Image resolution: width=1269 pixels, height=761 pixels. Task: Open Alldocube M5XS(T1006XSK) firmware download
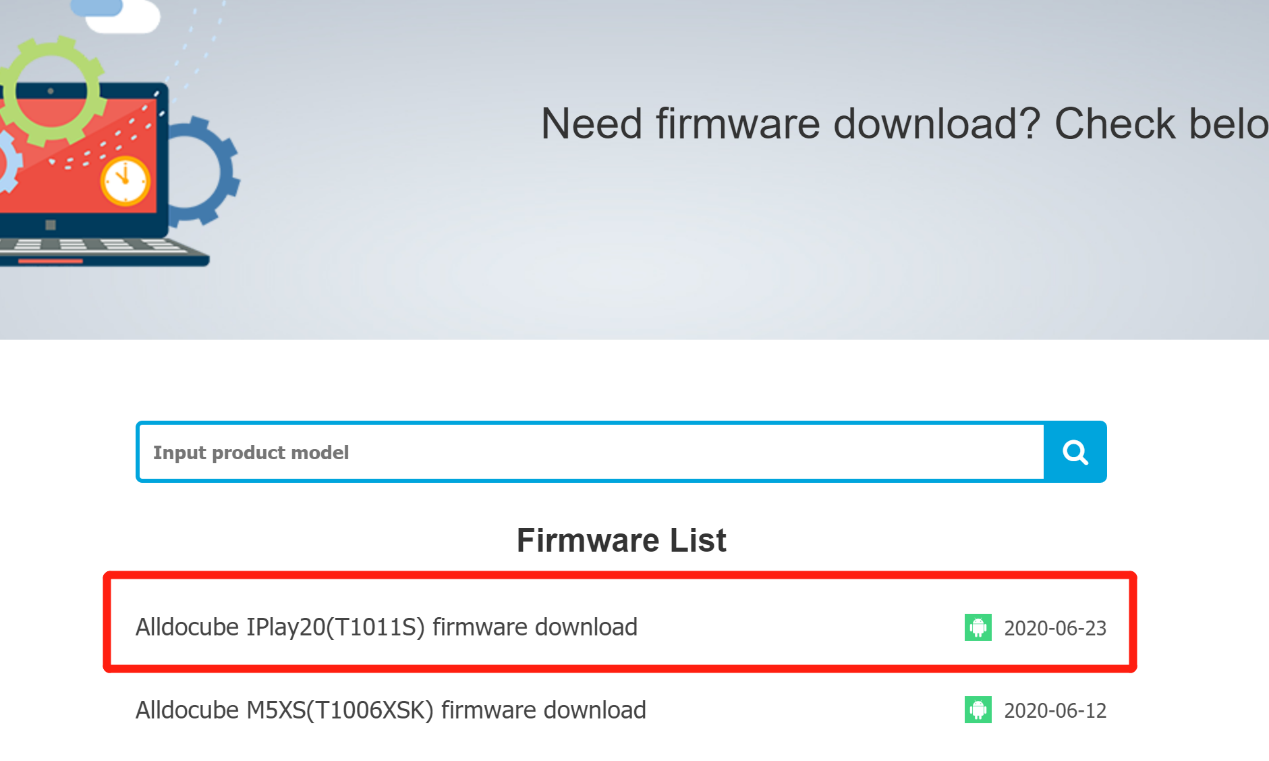click(x=390, y=710)
